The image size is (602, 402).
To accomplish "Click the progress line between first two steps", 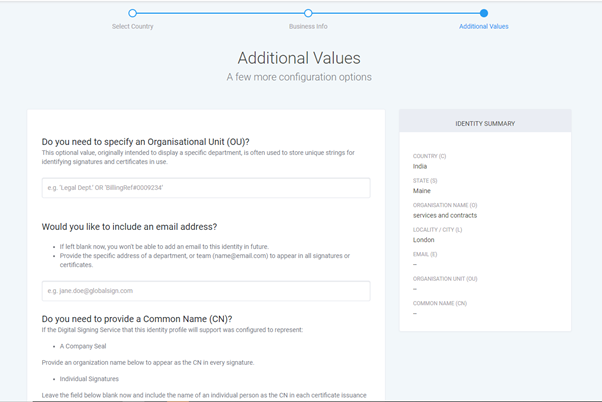I will coord(220,14).
